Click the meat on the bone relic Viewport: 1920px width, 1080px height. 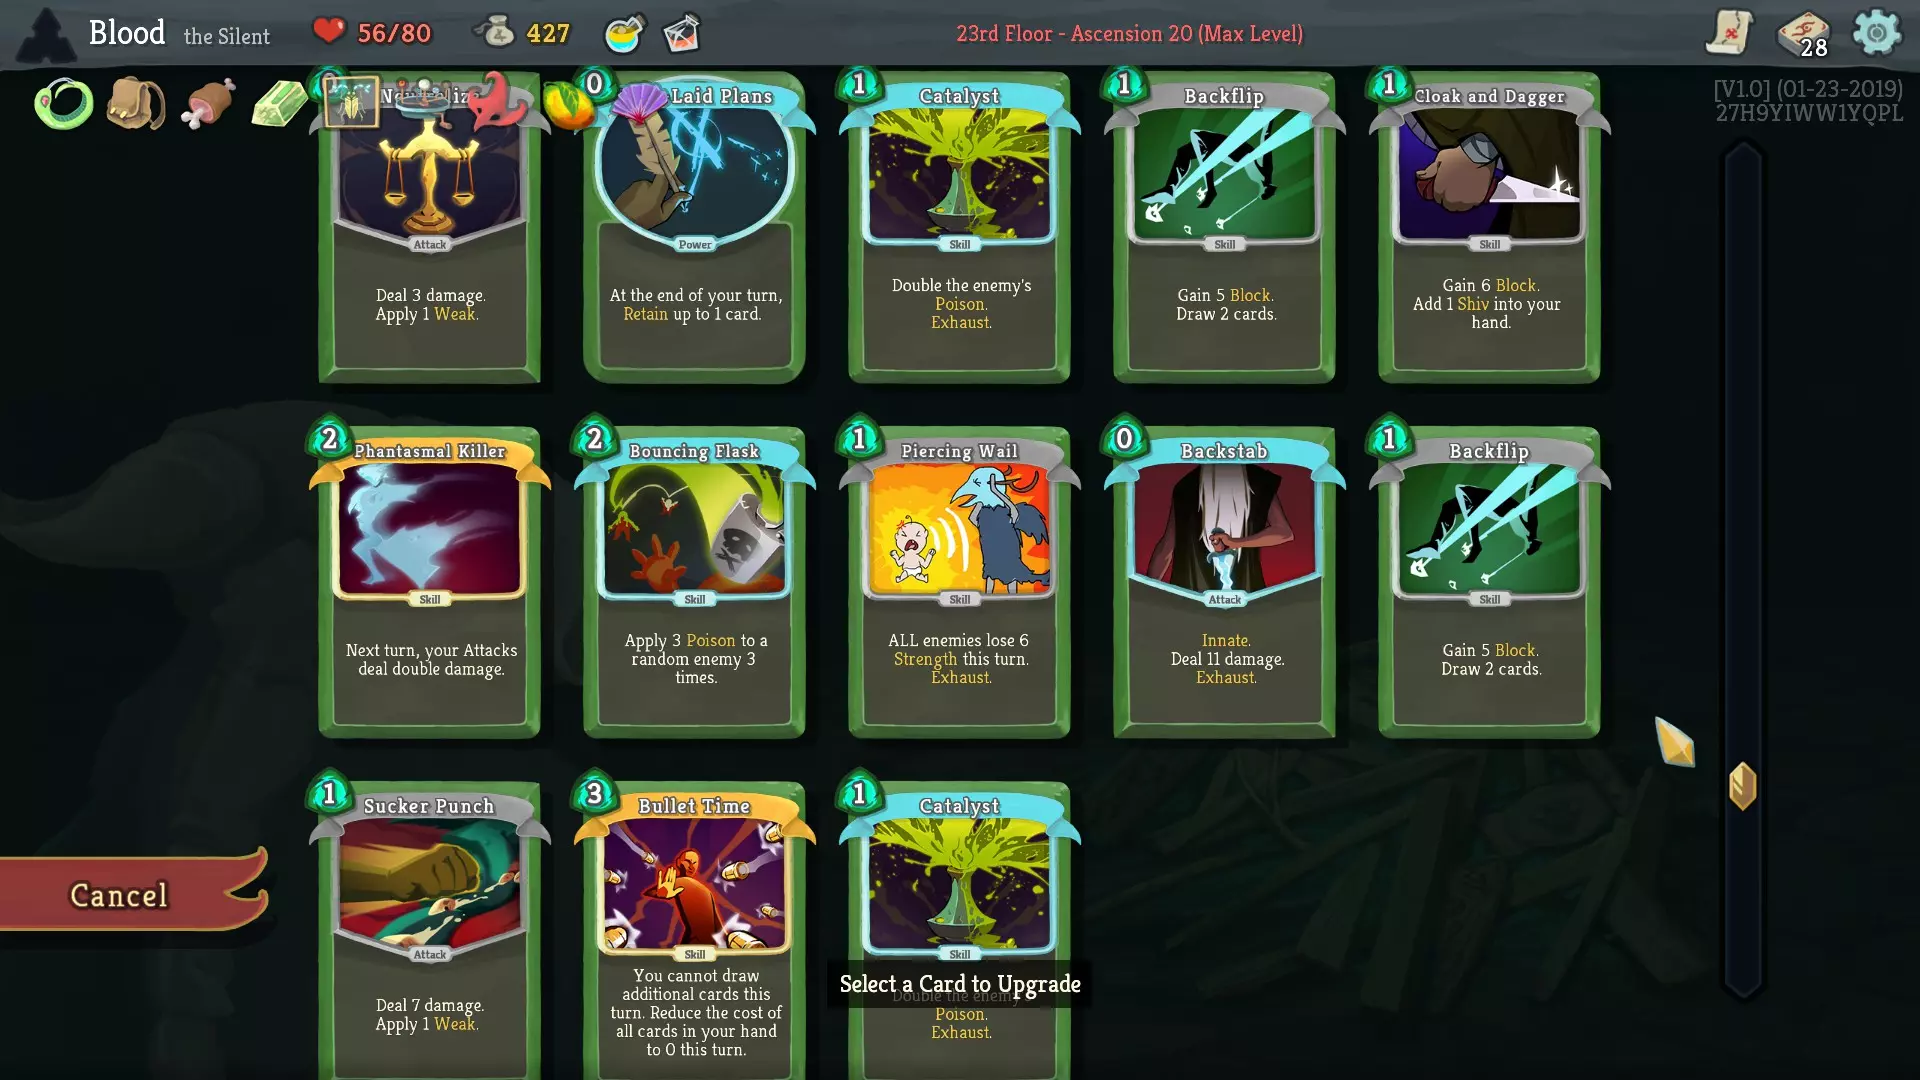[208, 104]
